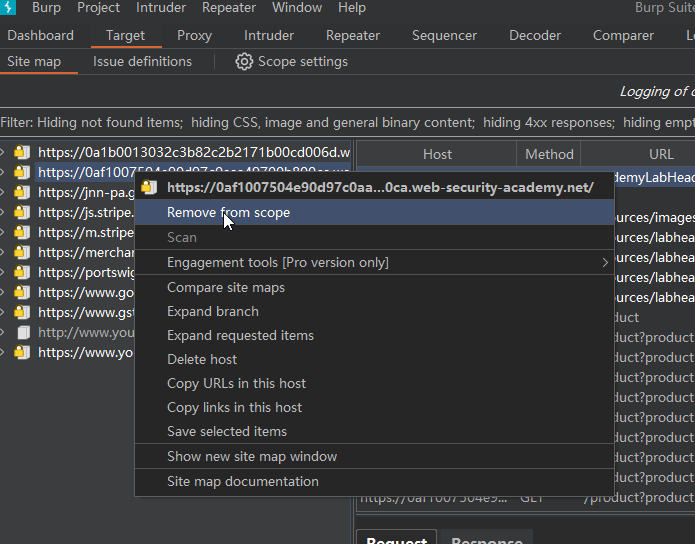The image size is (695, 544).
Task: Click page icon beside http://www.you host
Action: (x=23, y=332)
